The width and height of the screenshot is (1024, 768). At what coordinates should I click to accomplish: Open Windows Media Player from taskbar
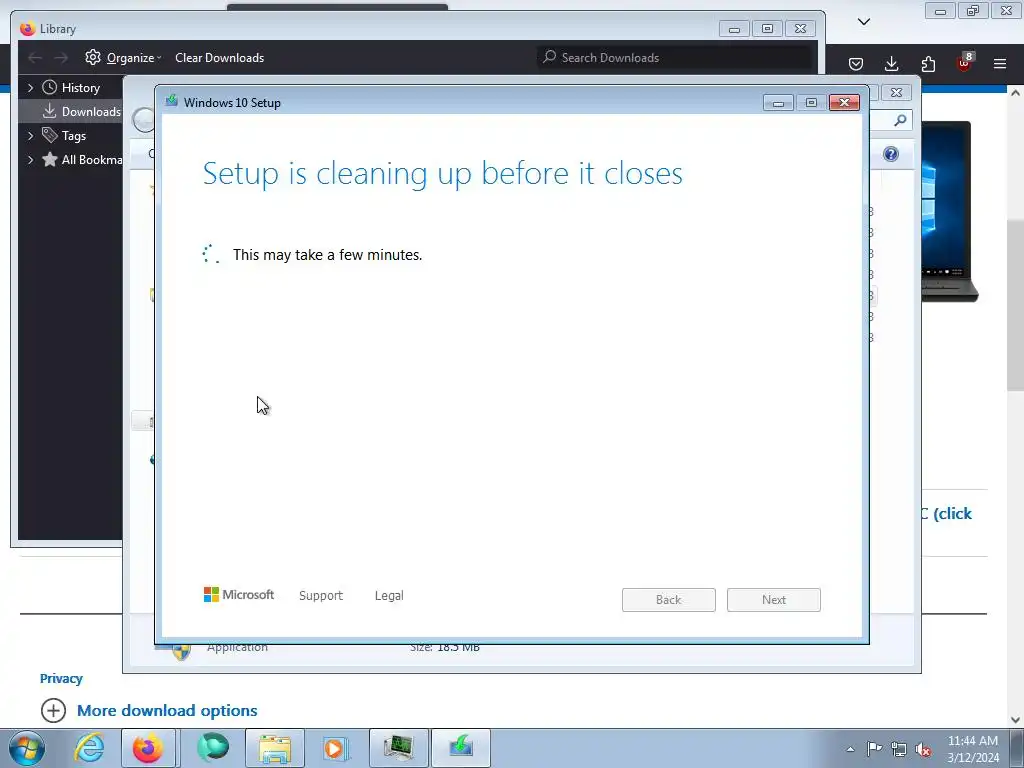coord(336,748)
